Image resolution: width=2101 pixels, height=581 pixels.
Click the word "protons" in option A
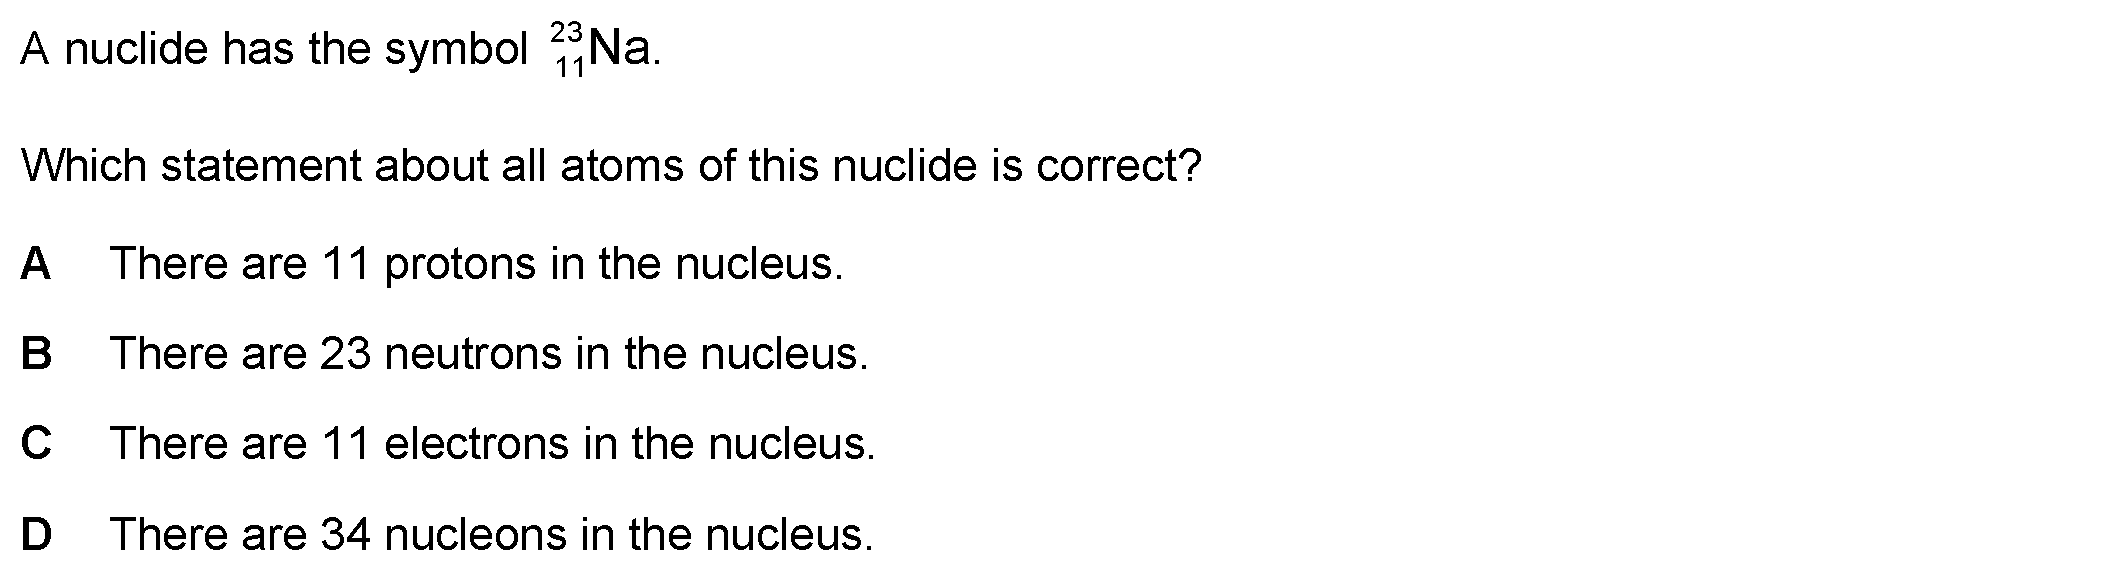point(460,264)
